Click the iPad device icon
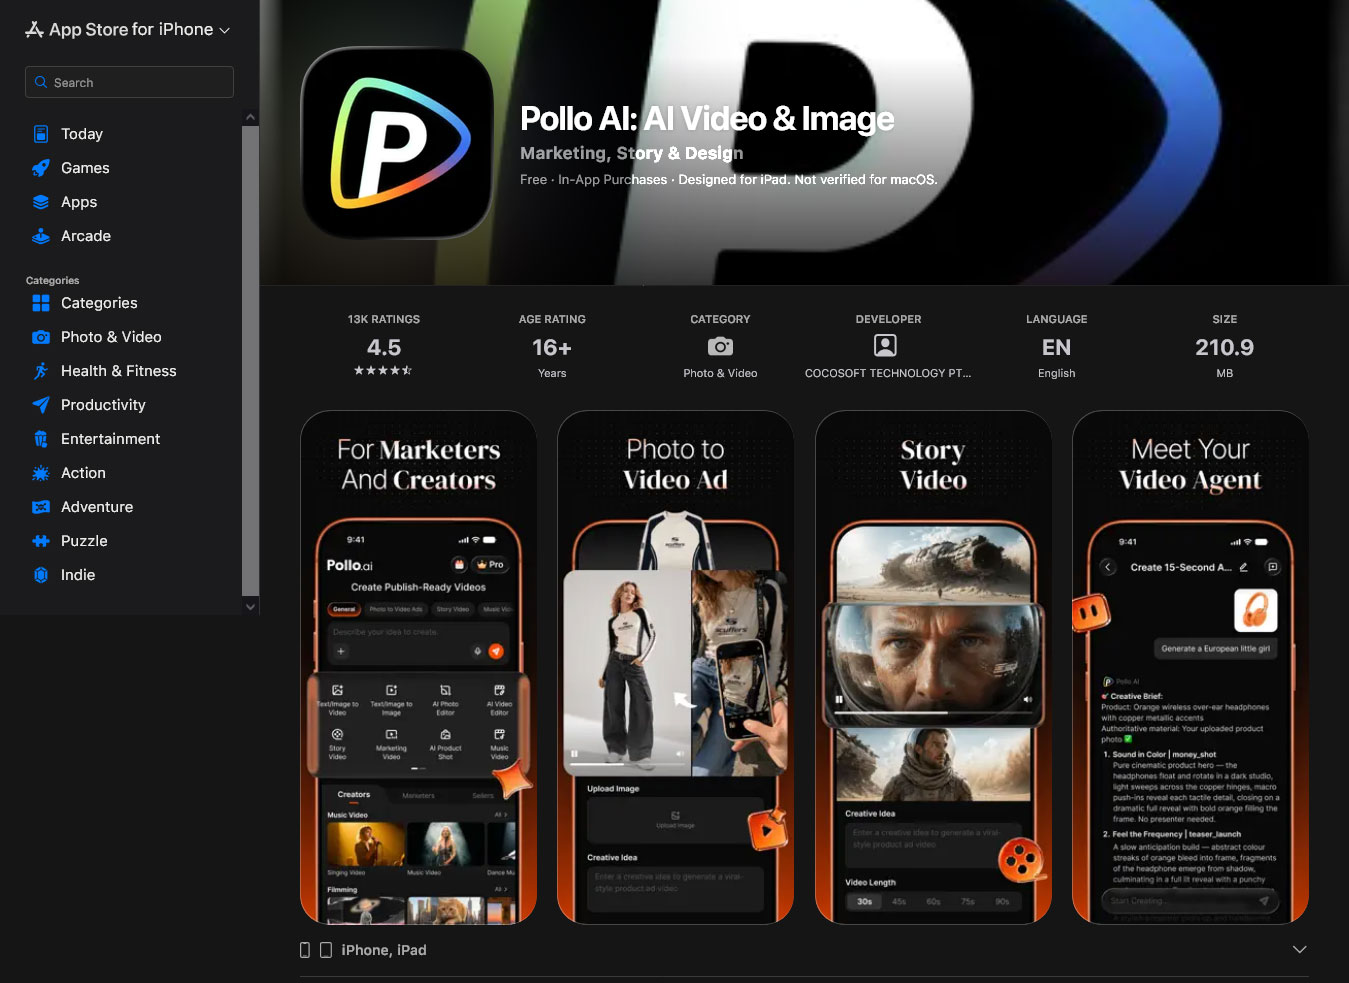 (x=326, y=950)
